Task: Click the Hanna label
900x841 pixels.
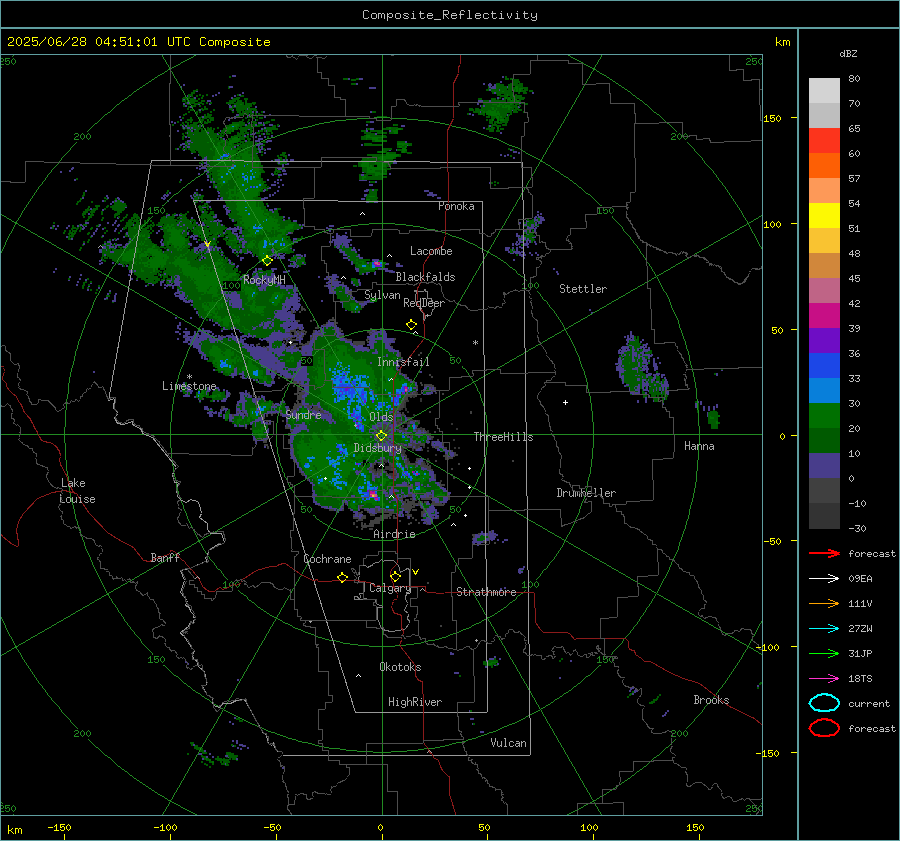Action: click(x=699, y=446)
